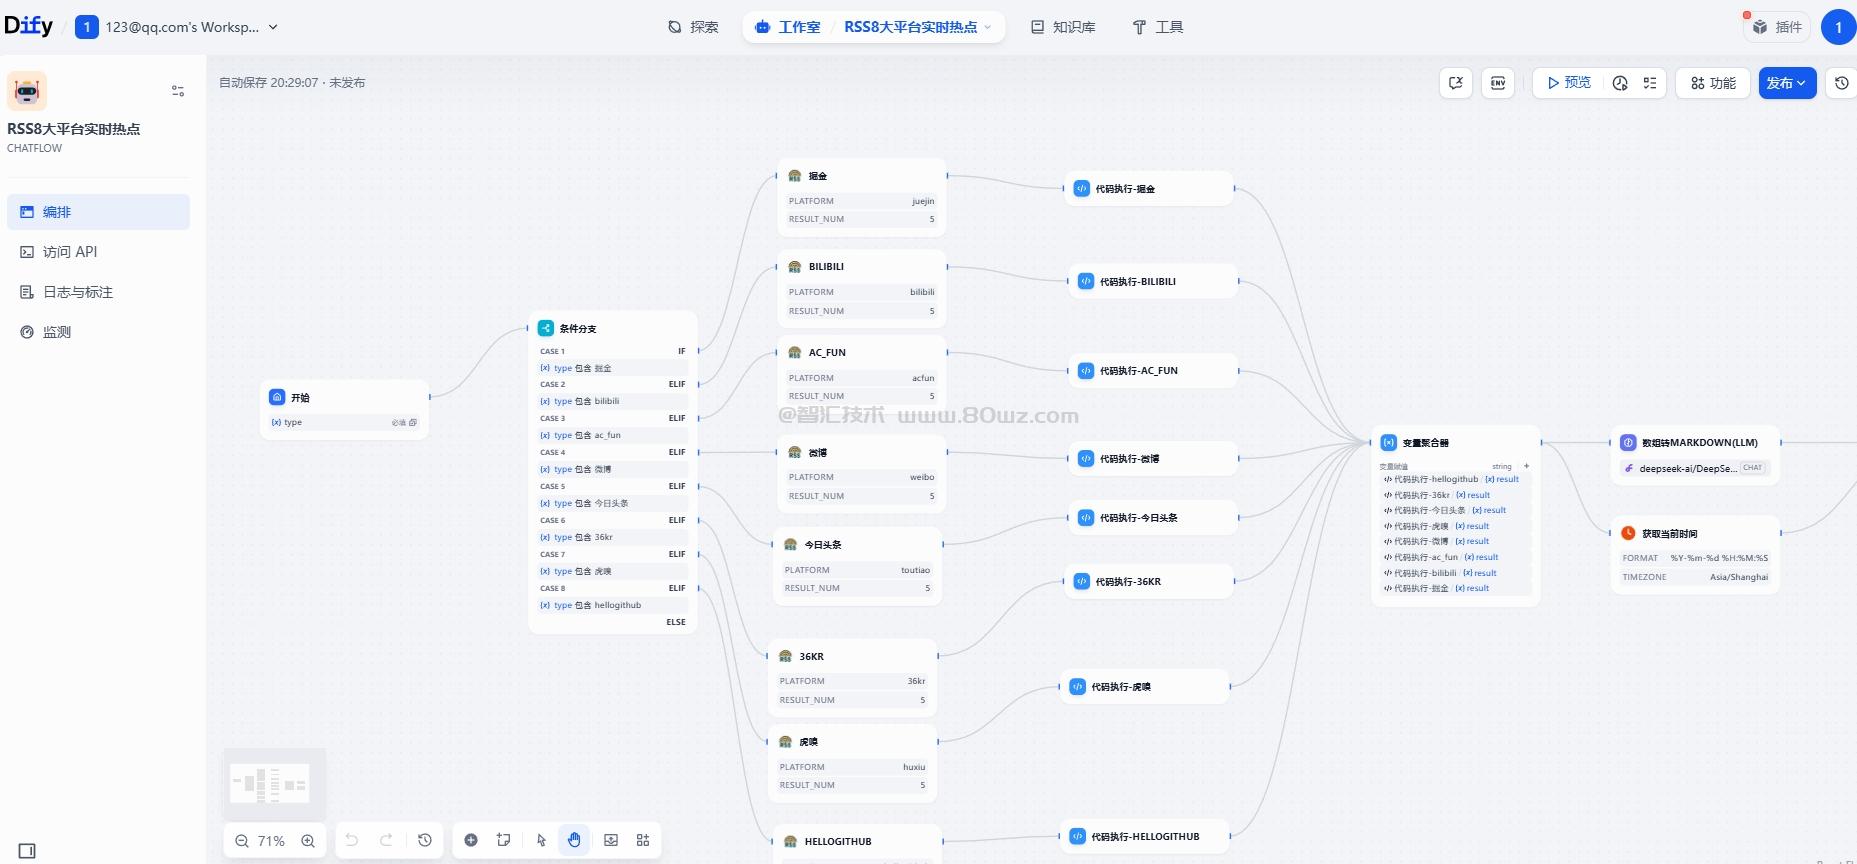Open the 工作室 (Studio) tab

[x=788, y=27]
